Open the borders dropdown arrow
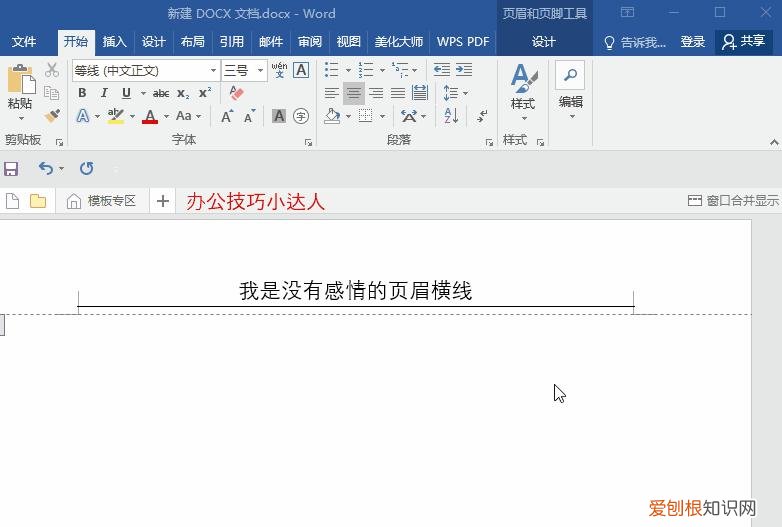 click(x=383, y=117)
